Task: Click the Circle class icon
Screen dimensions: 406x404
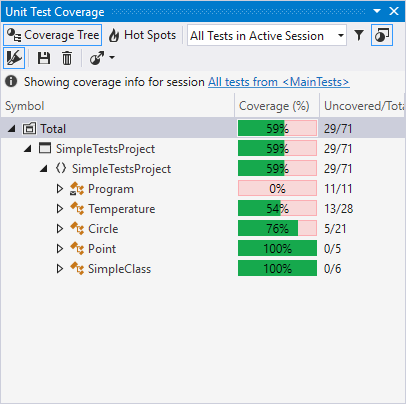Action: [x=77, y=229]
